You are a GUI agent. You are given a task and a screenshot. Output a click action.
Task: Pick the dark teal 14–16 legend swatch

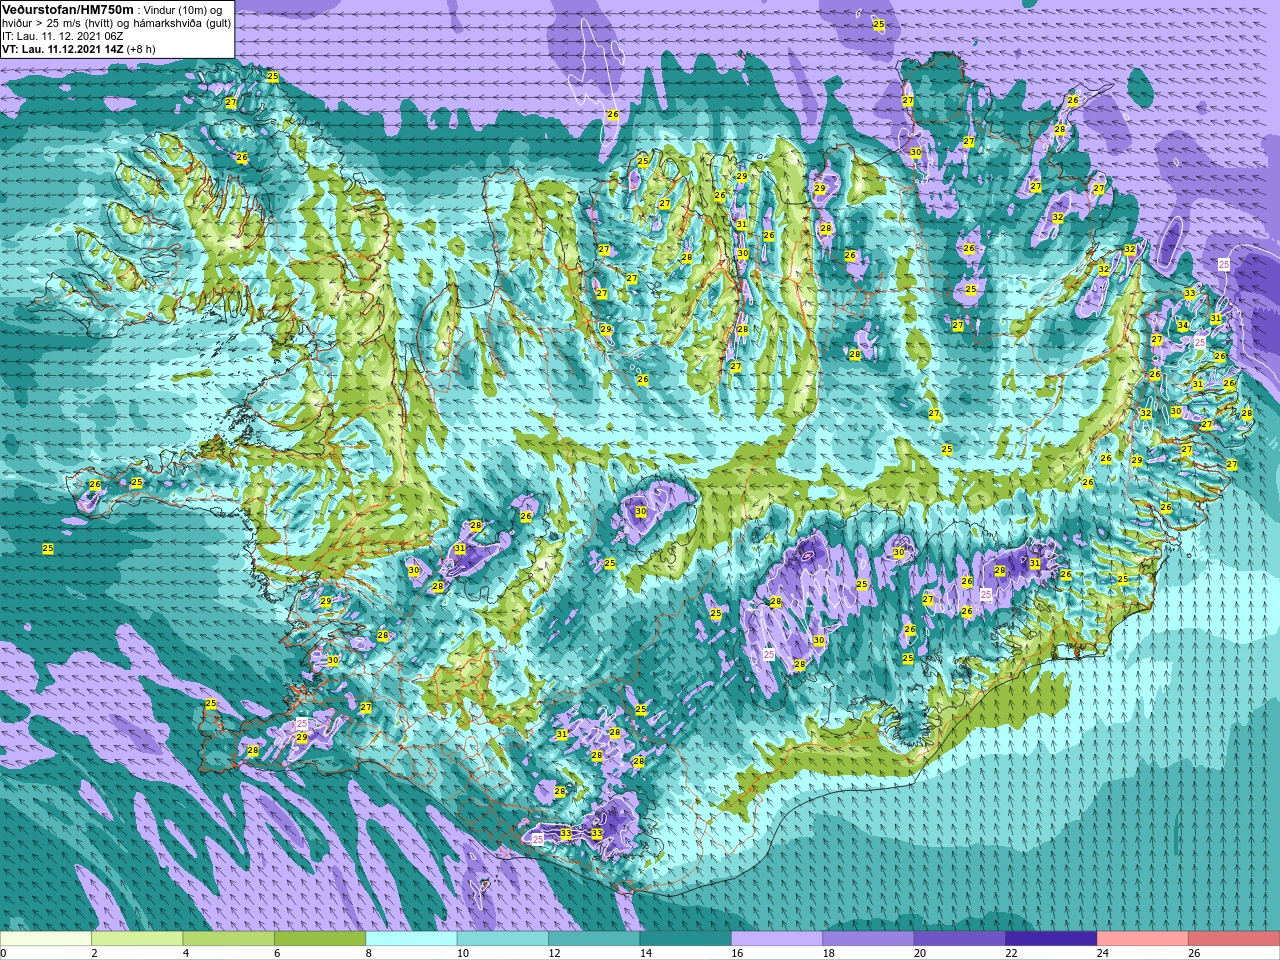tap(686, 939)
